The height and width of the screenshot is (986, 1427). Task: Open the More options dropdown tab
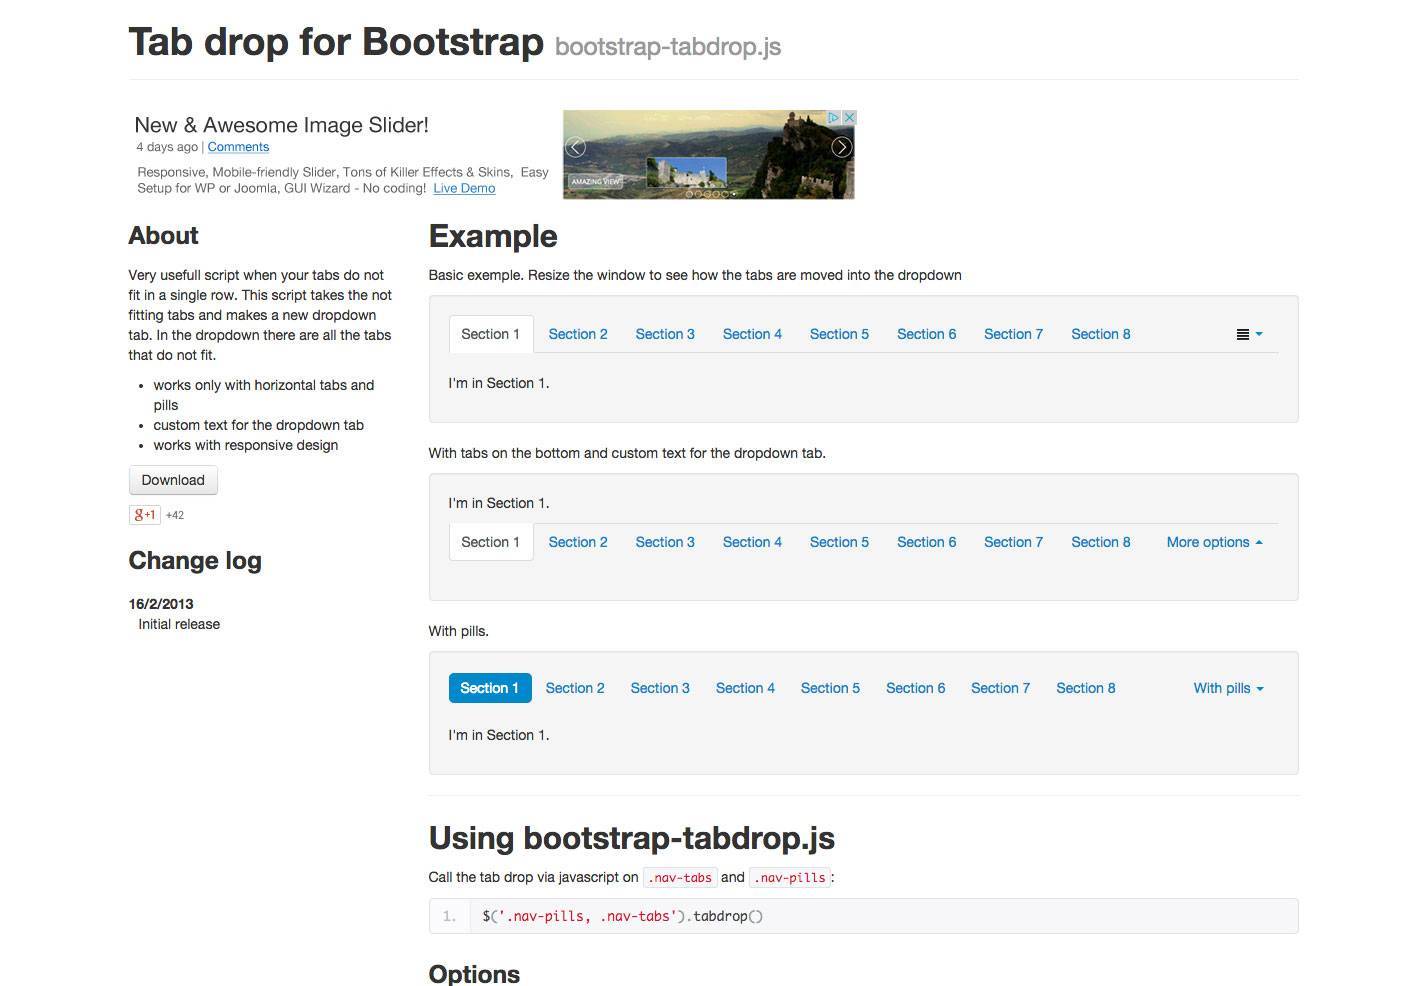tap(1214, 542)
